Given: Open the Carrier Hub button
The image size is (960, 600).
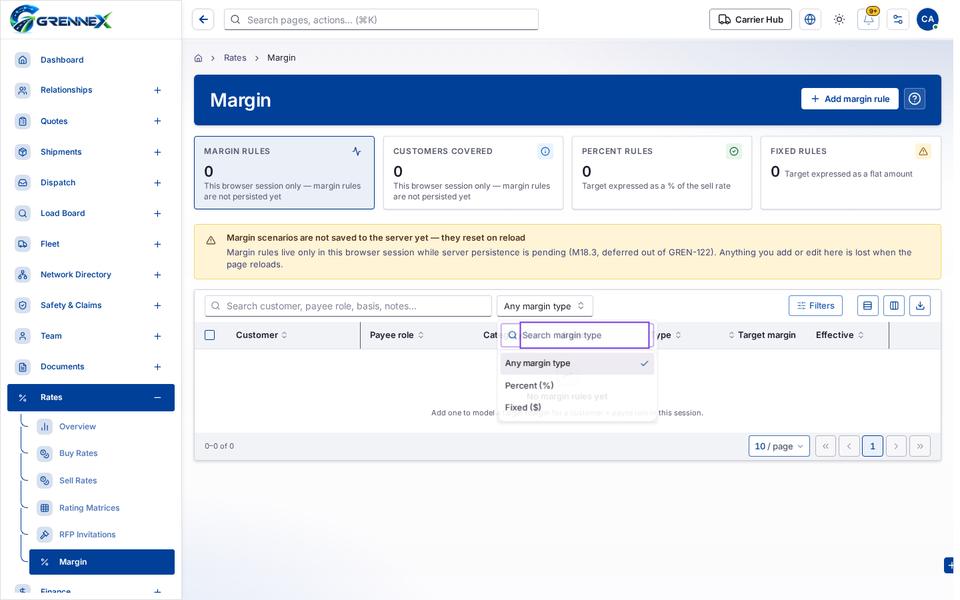Looking at the screenshot, I should click(x=750, y=20).
